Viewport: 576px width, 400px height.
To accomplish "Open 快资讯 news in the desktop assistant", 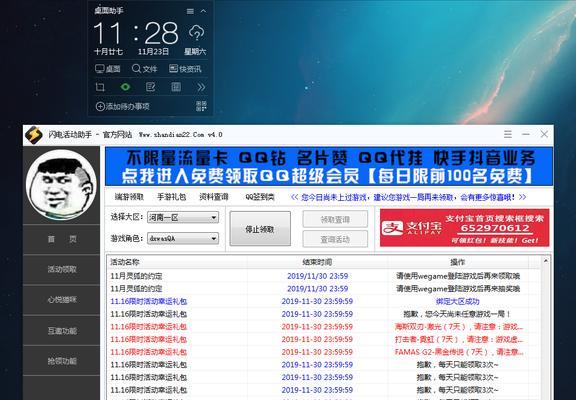I will pyautogui.click(x=185, y=69).
